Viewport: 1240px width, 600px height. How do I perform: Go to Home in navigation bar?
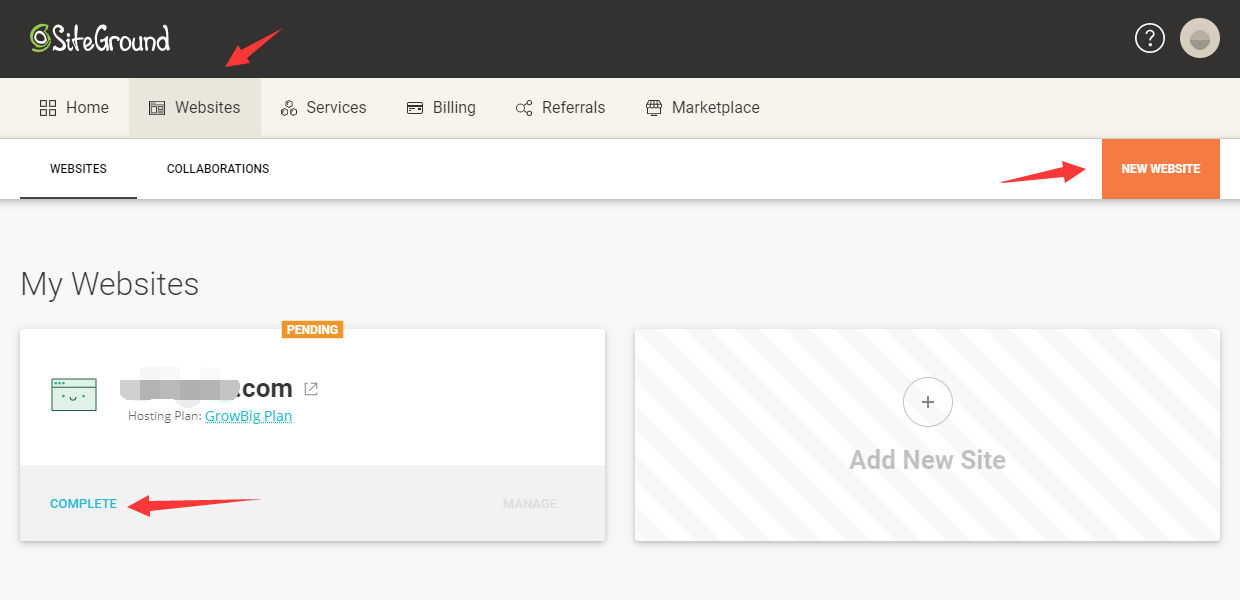click(74, 108)
